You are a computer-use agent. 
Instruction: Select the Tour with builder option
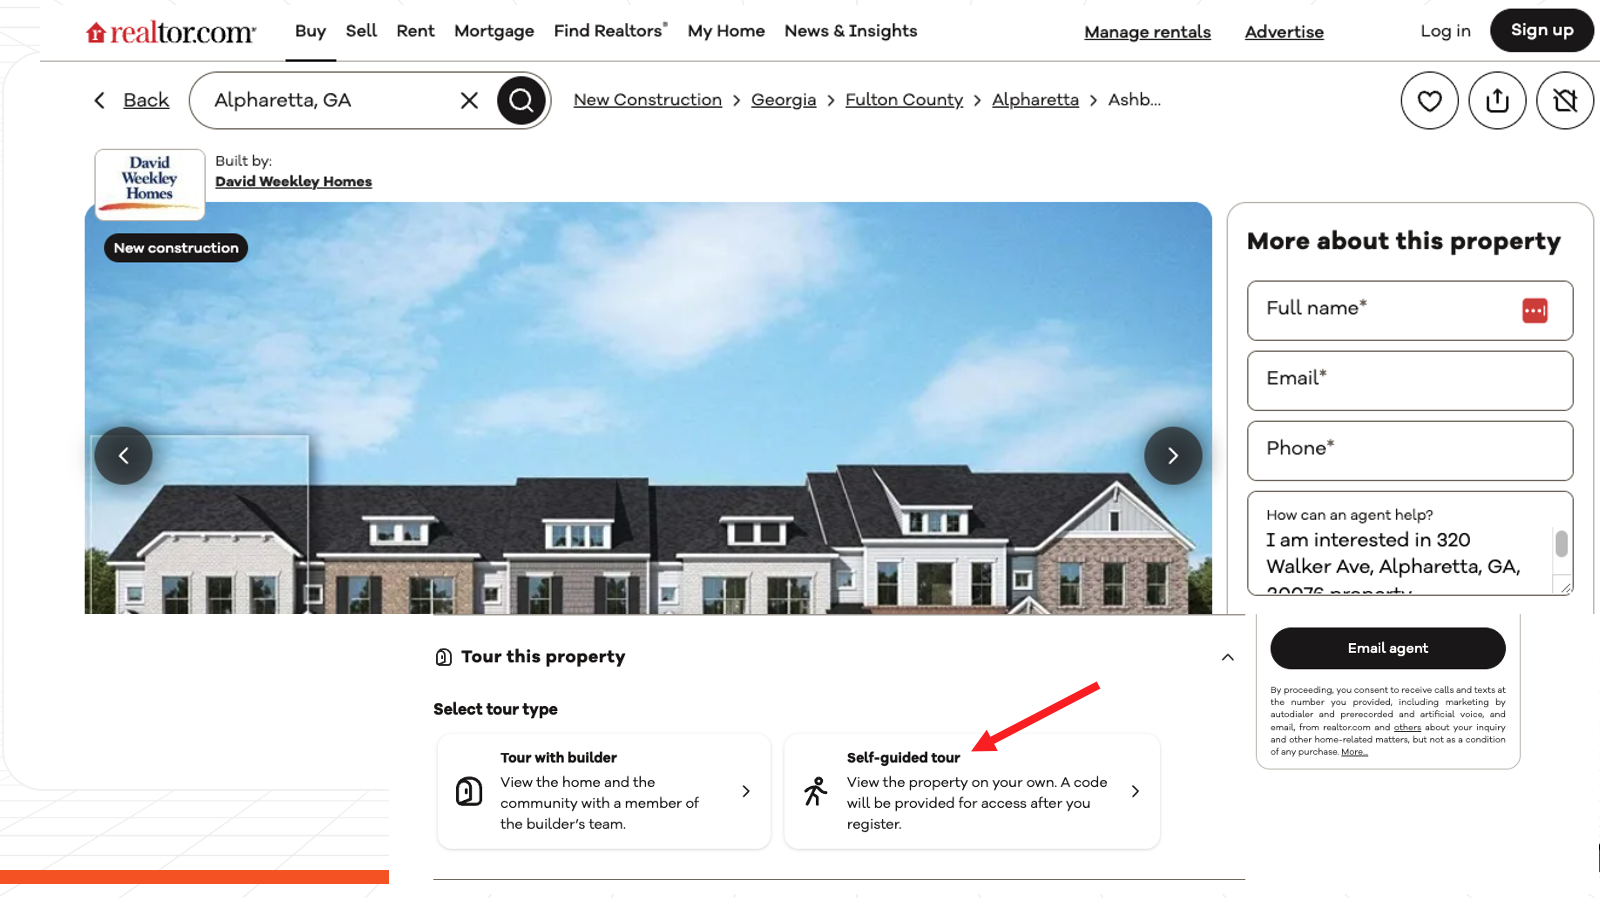pyautogui.click(x=604, y=791)
